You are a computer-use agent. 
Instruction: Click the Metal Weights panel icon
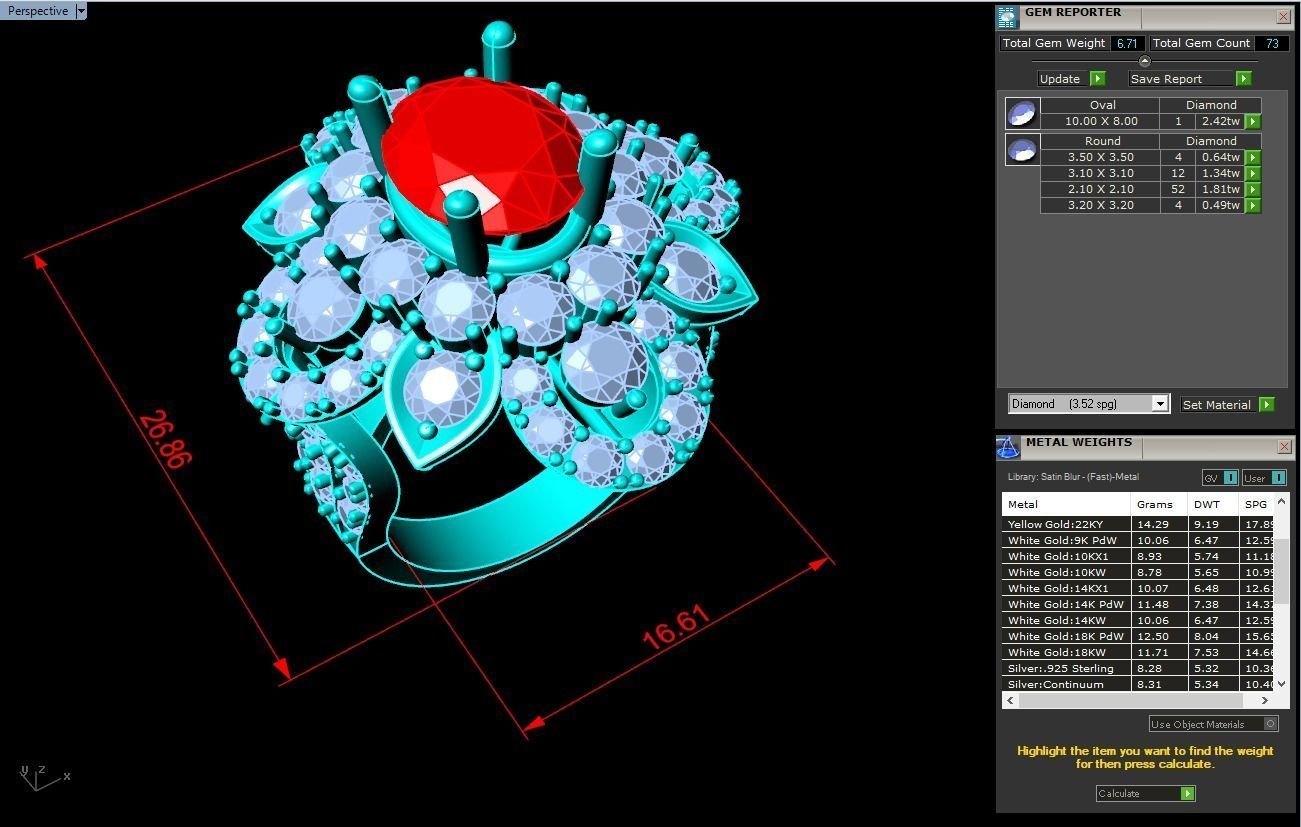[1007, 447]
